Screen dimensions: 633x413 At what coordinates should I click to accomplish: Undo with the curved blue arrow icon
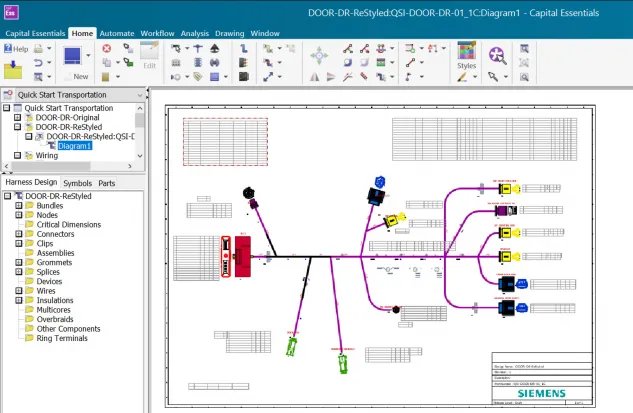click(38, 63)
